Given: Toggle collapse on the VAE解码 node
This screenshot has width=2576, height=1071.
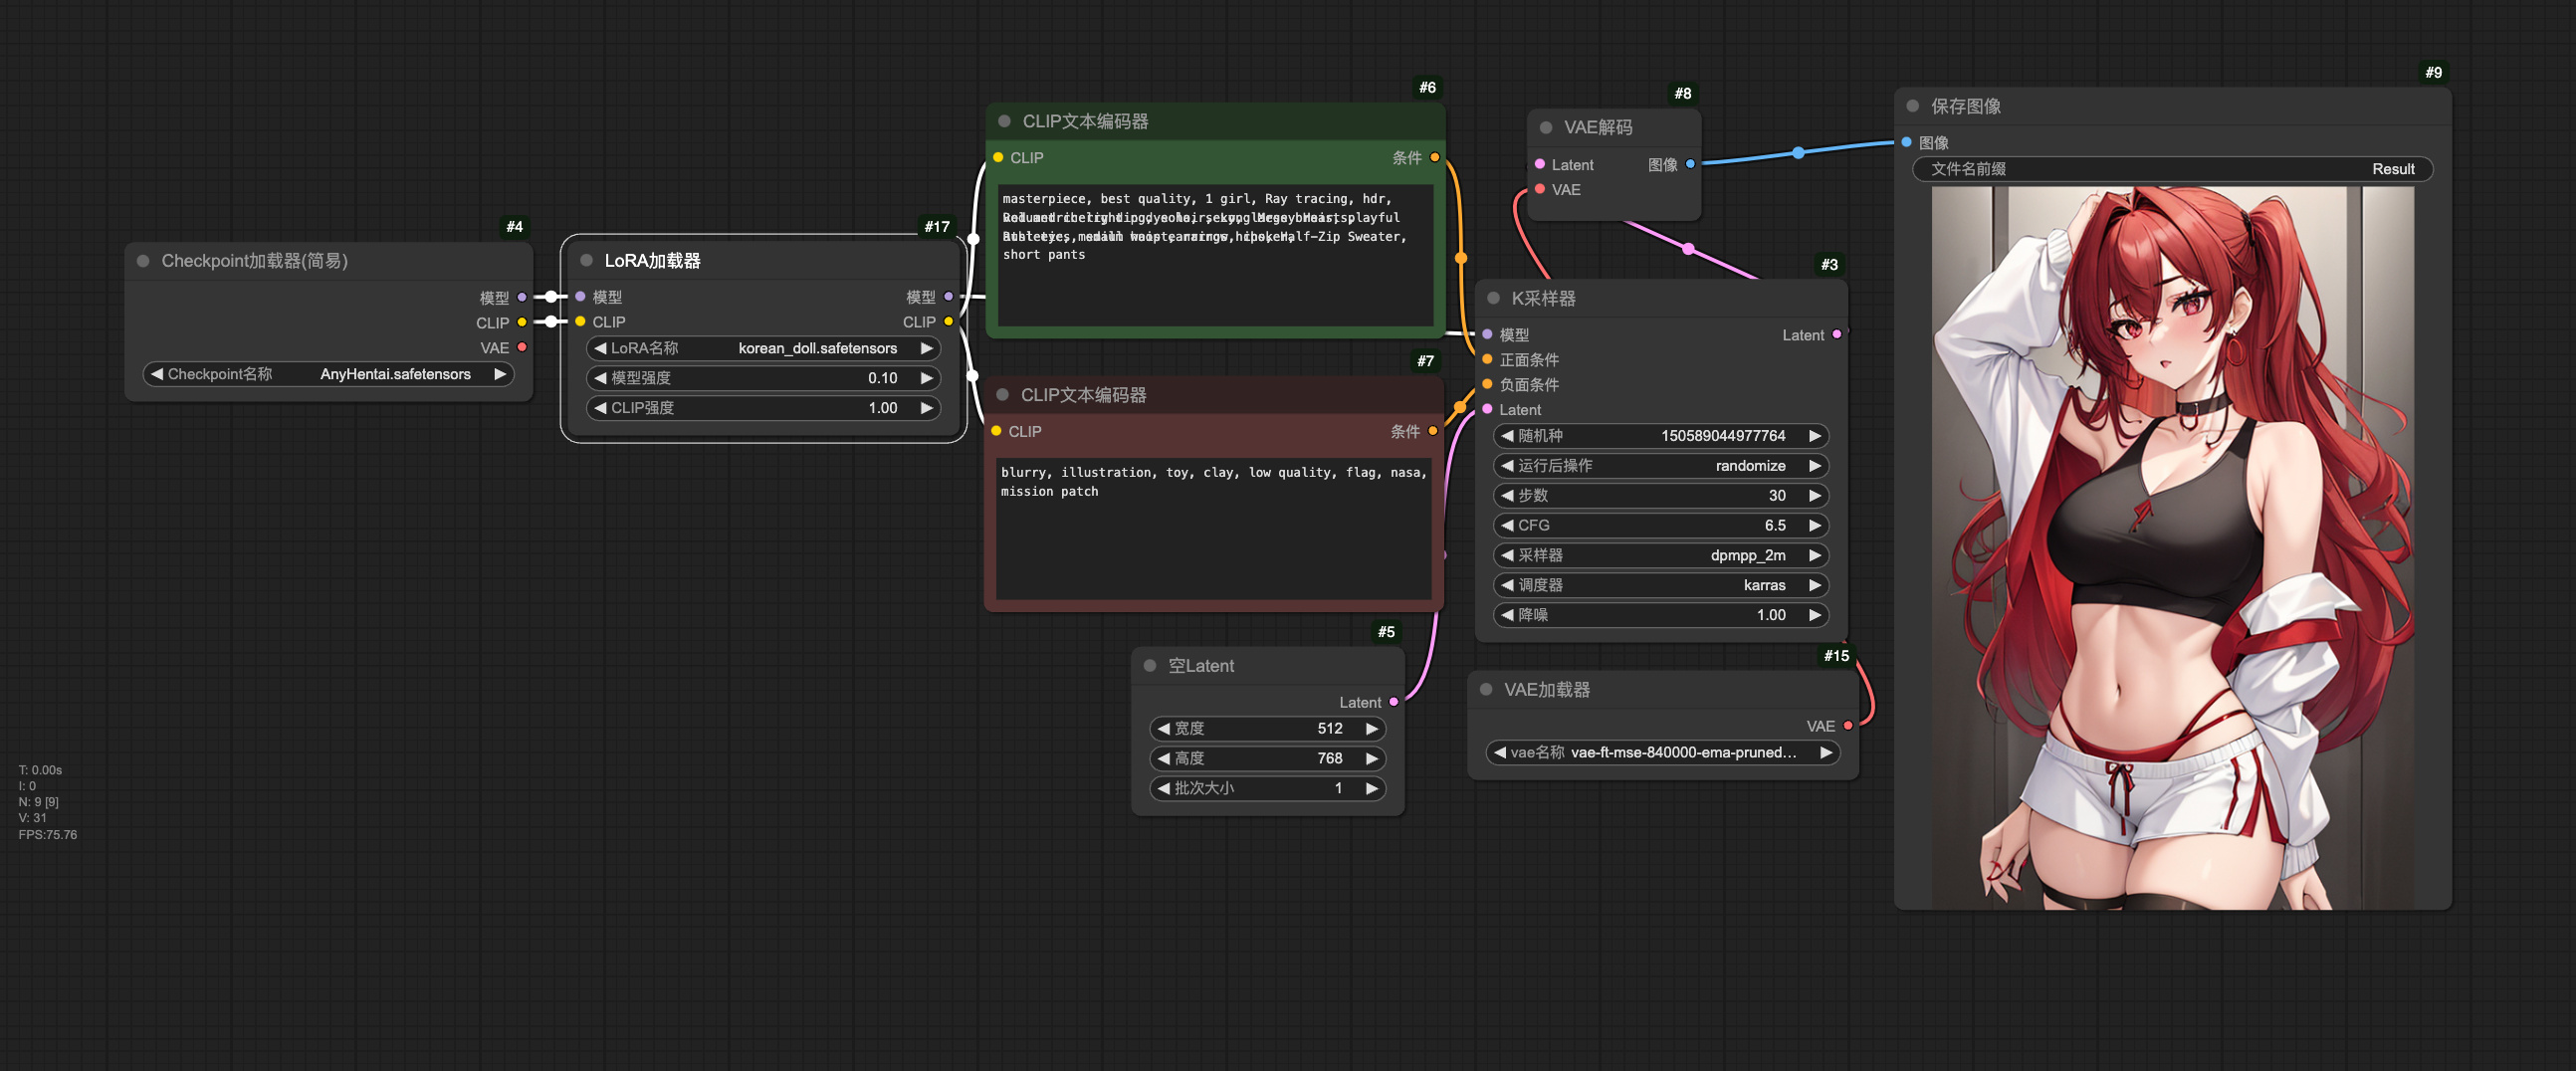Looking at the screenshot, I should 1547,127.
